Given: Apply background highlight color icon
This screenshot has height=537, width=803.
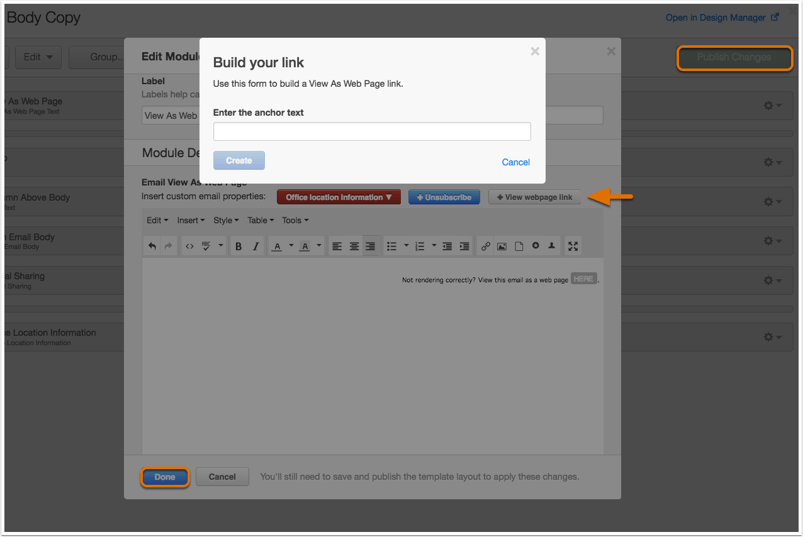Looking at the screenshot, I should (305, 246).
